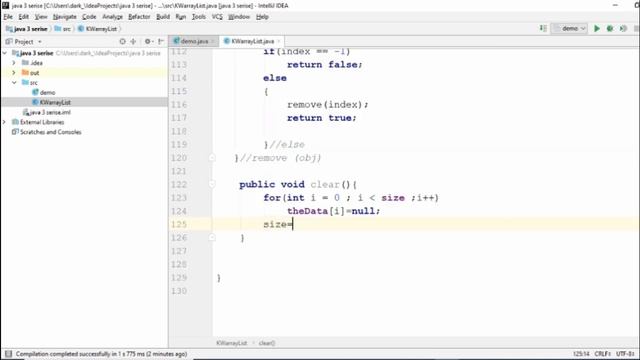Open the Code menu

[x=89, y=17]
